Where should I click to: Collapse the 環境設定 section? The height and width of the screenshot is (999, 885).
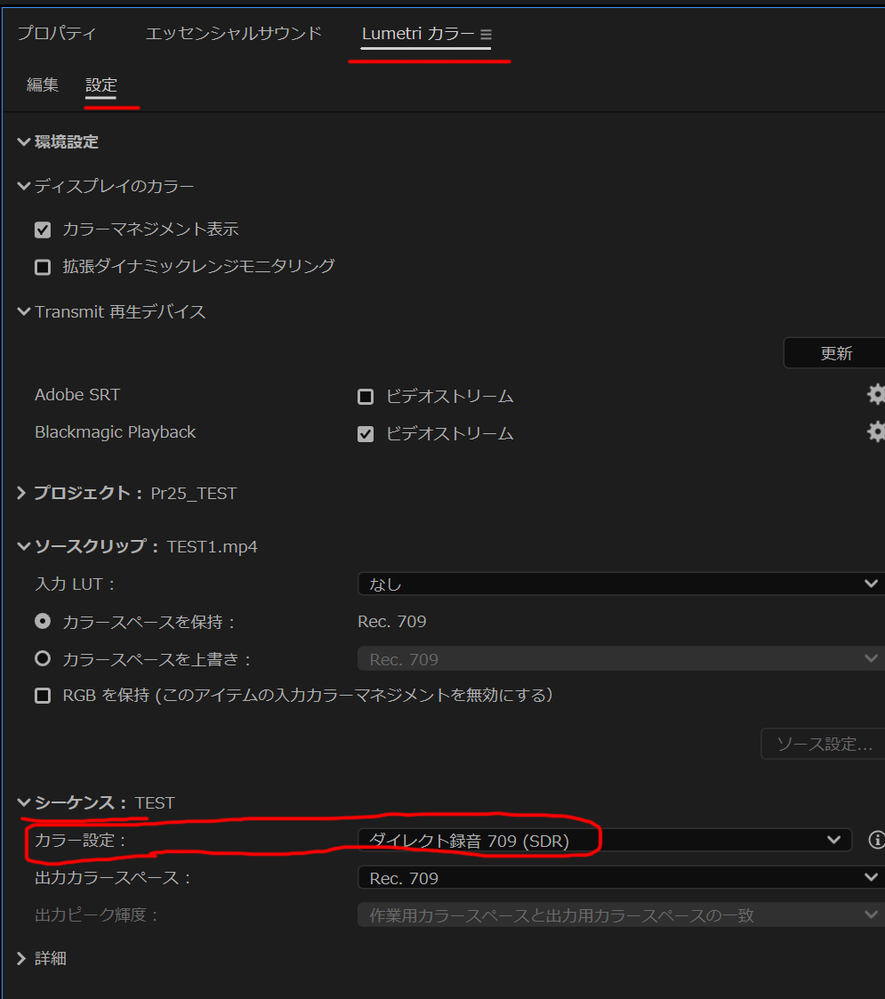pyautogui.click(x=23, y=141)
